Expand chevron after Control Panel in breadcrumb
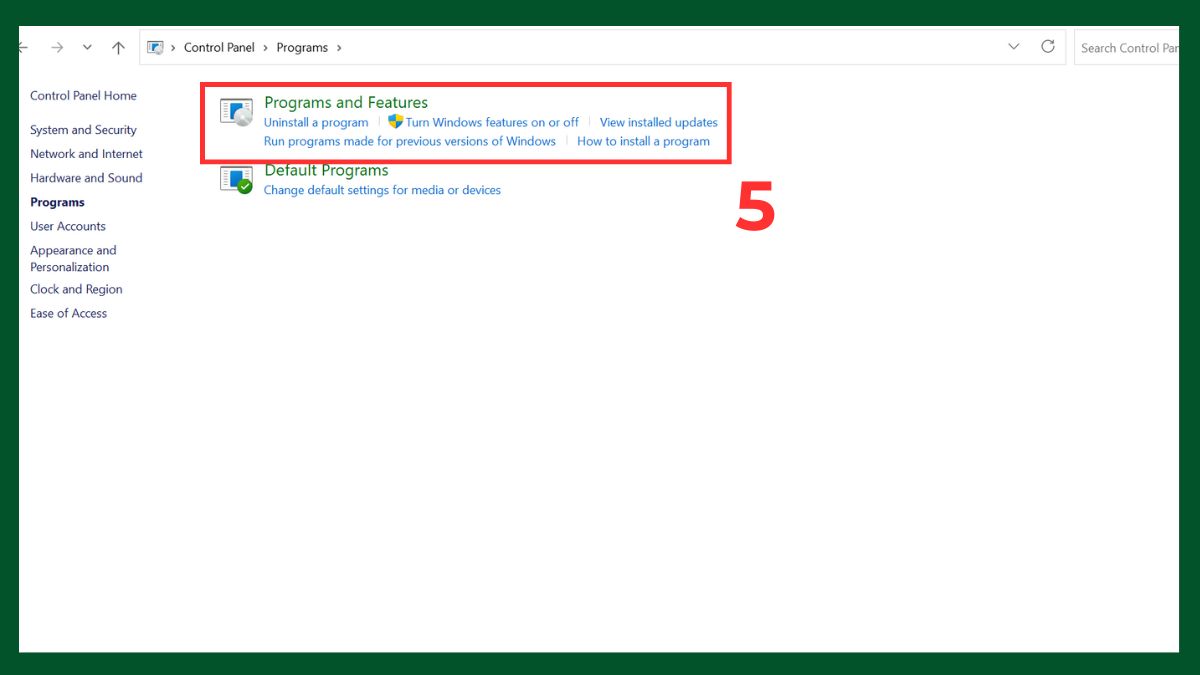 [x=266, y=48]
